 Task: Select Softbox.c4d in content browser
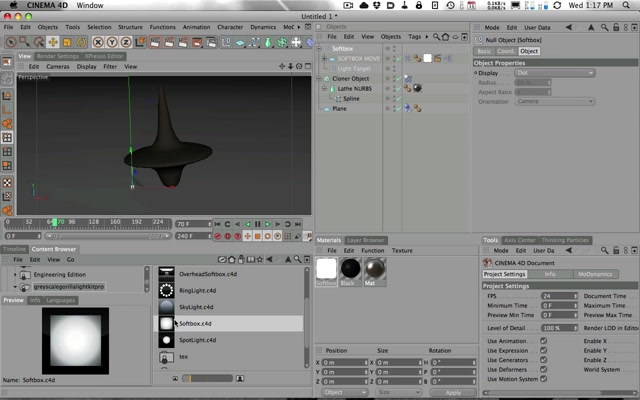point(229,323)
